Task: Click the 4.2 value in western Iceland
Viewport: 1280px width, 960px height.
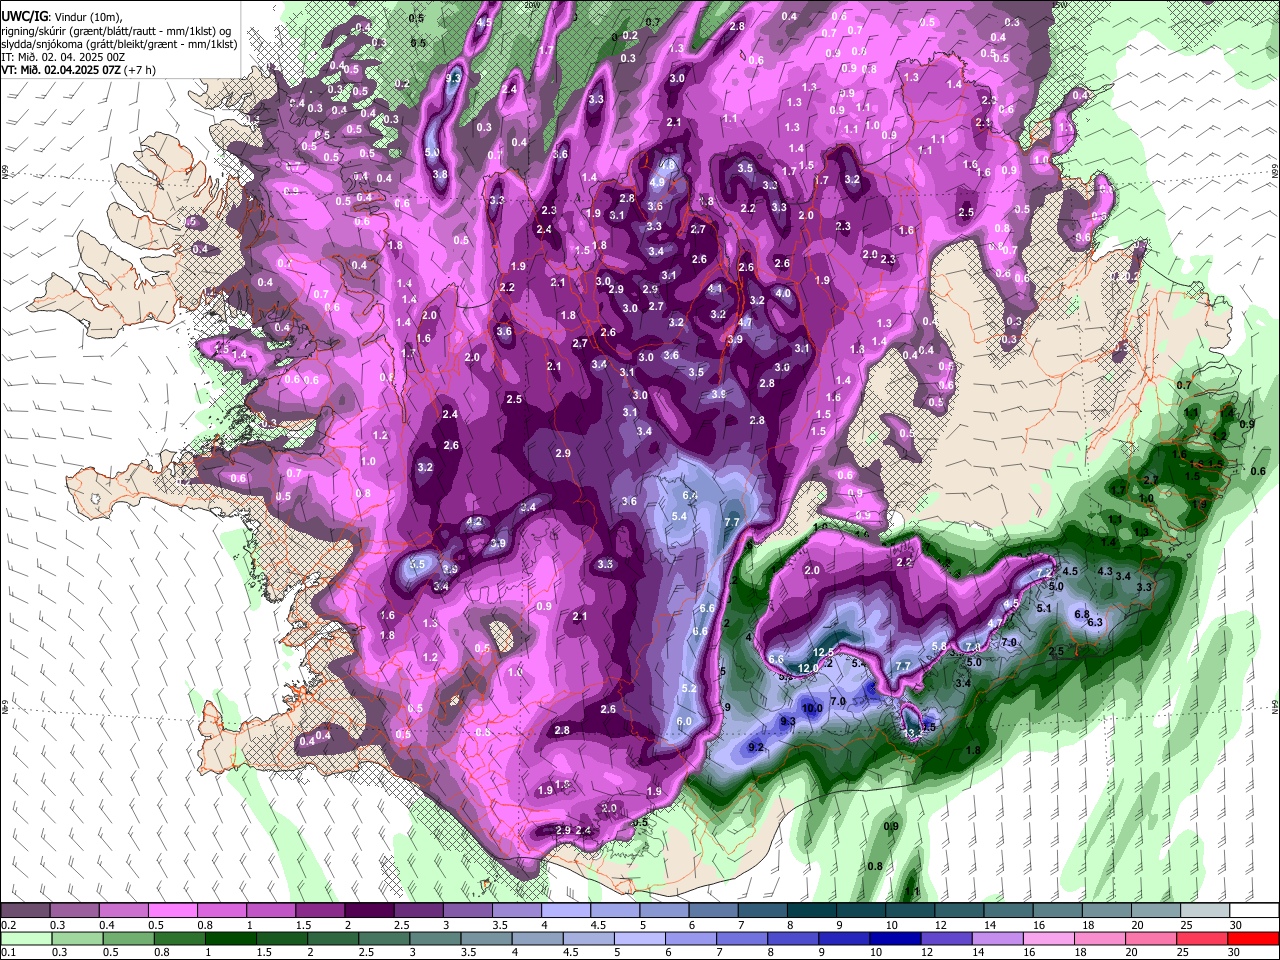Action: click(x=475, y=521)
